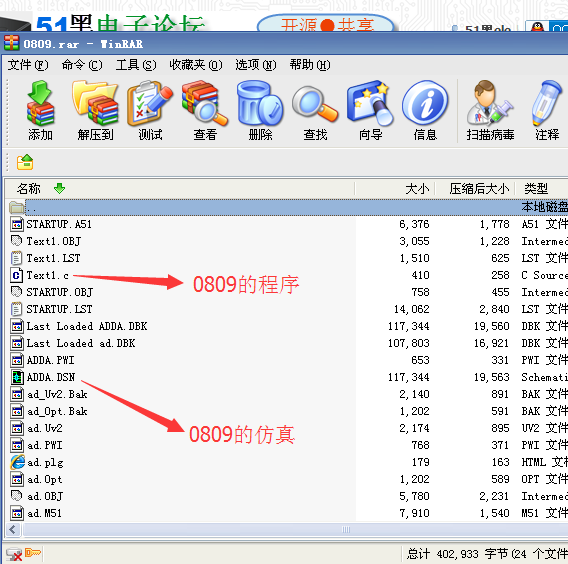
Task: Click the Comment (注释) pencil icon
Action: pyautogui.click(x=547, y=103)
